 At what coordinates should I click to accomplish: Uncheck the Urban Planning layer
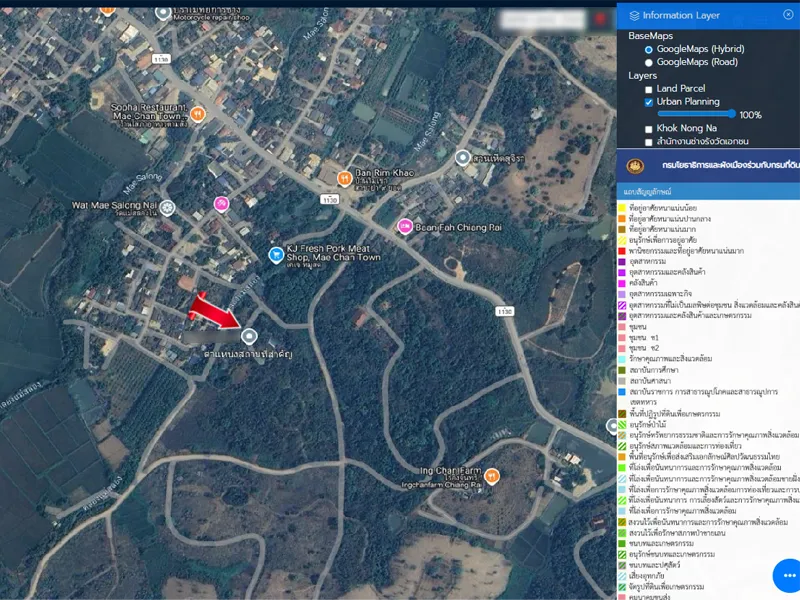click(x=649, y=102)
